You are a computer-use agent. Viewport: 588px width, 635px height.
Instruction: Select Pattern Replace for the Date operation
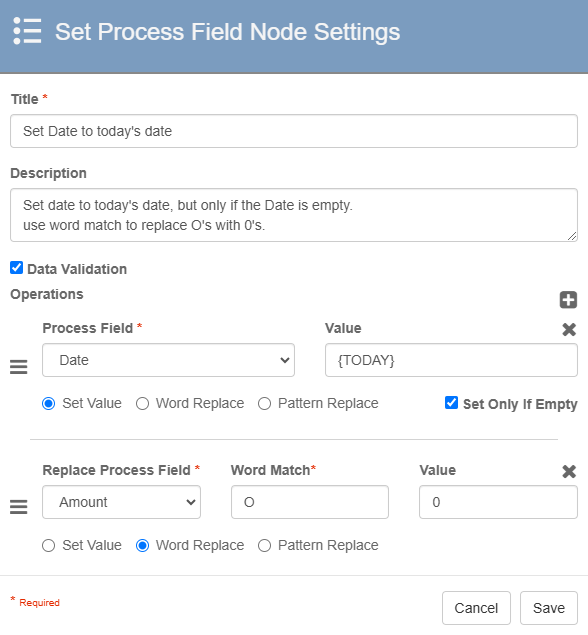264,404
